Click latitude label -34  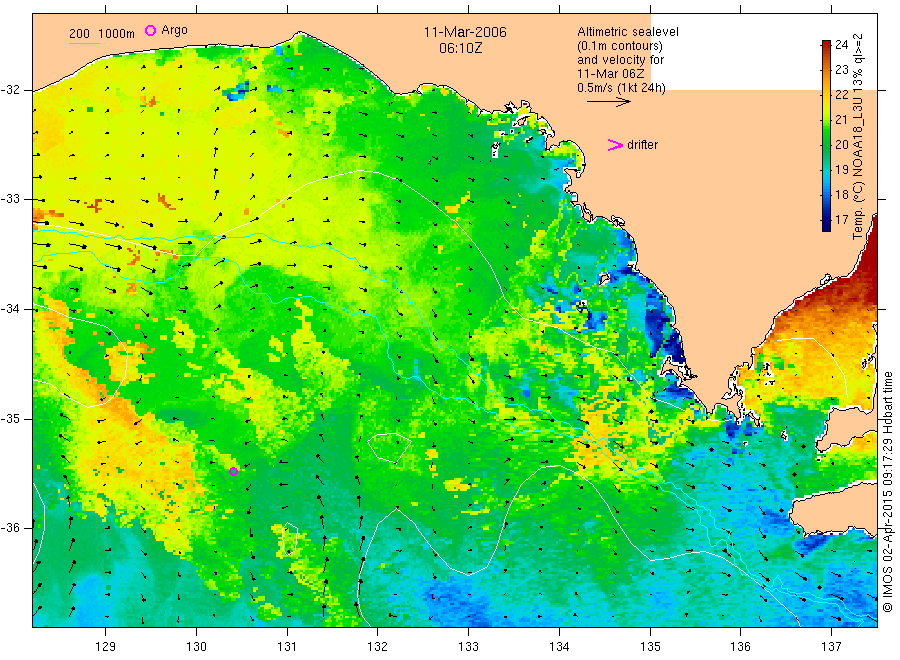coord(10,309)
